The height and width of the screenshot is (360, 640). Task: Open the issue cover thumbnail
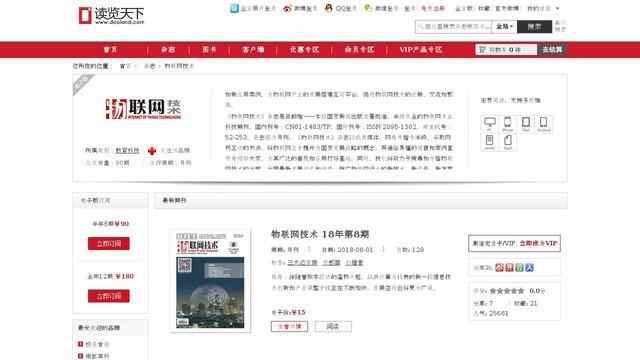(210, 280)
